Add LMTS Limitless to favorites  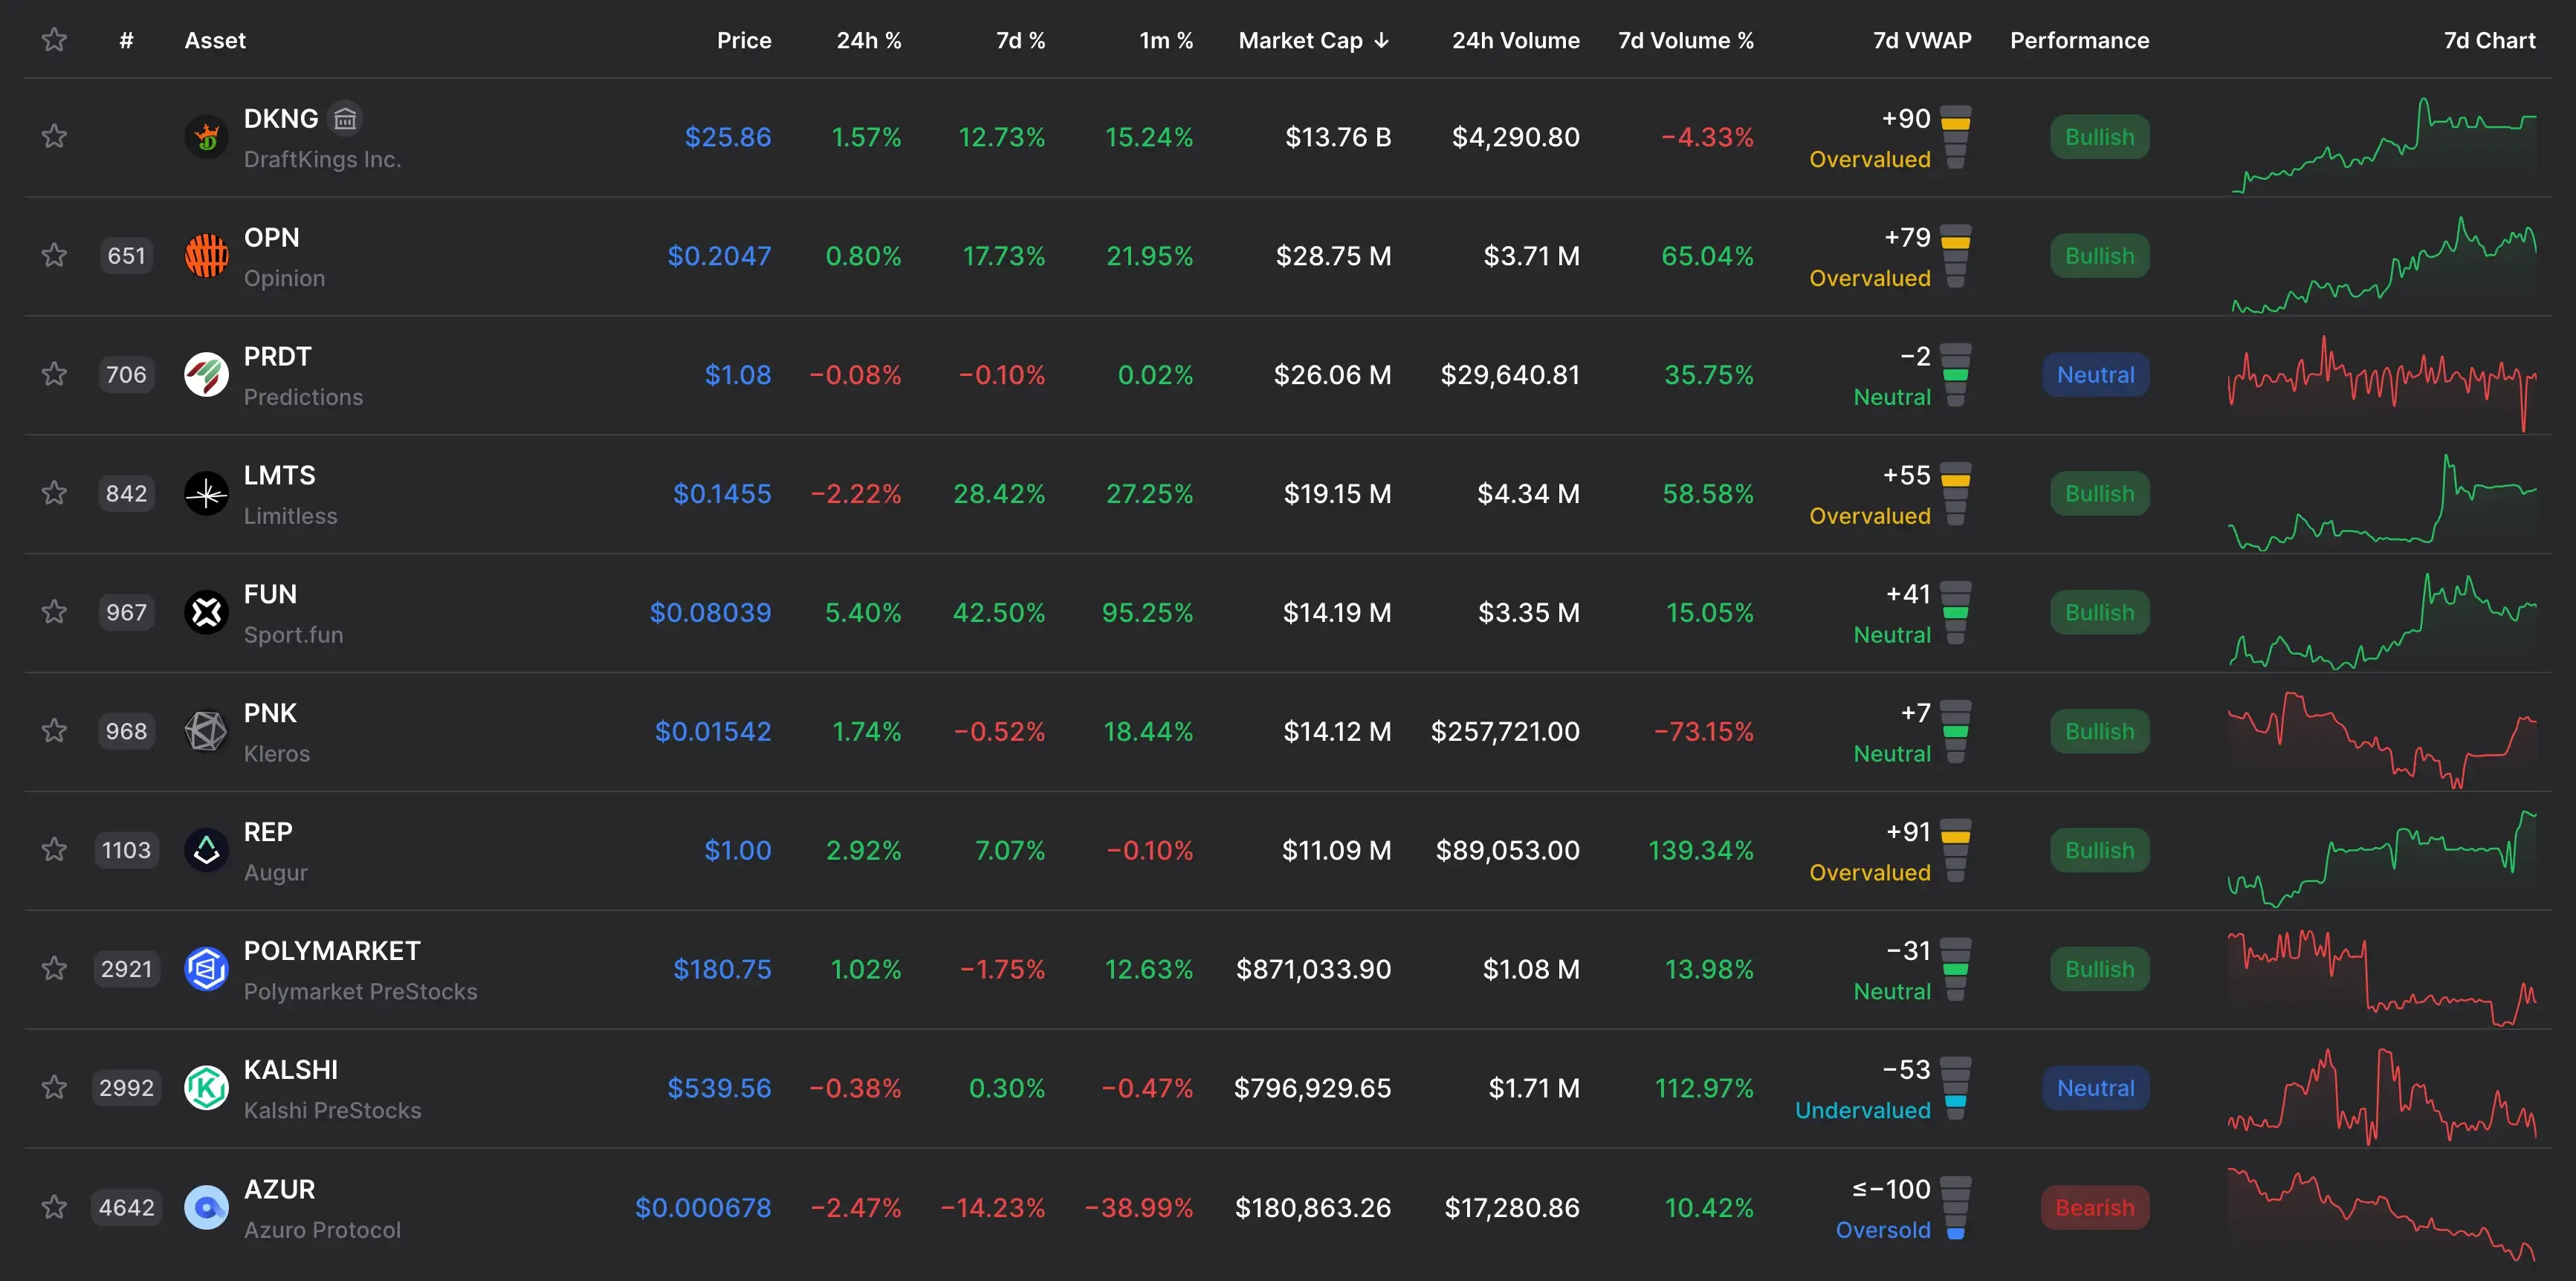tap(54, 493)
